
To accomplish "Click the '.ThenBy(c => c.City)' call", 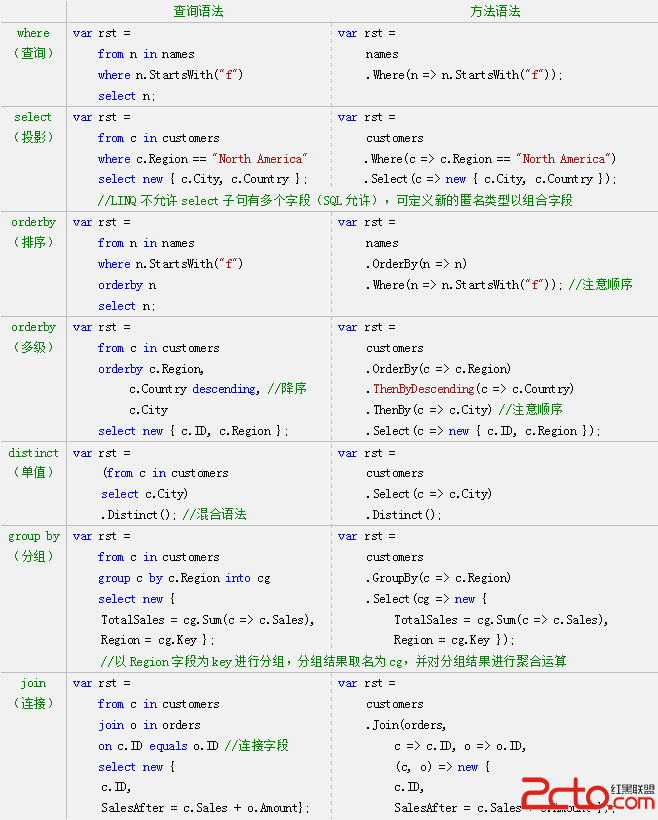I will 429,409.
